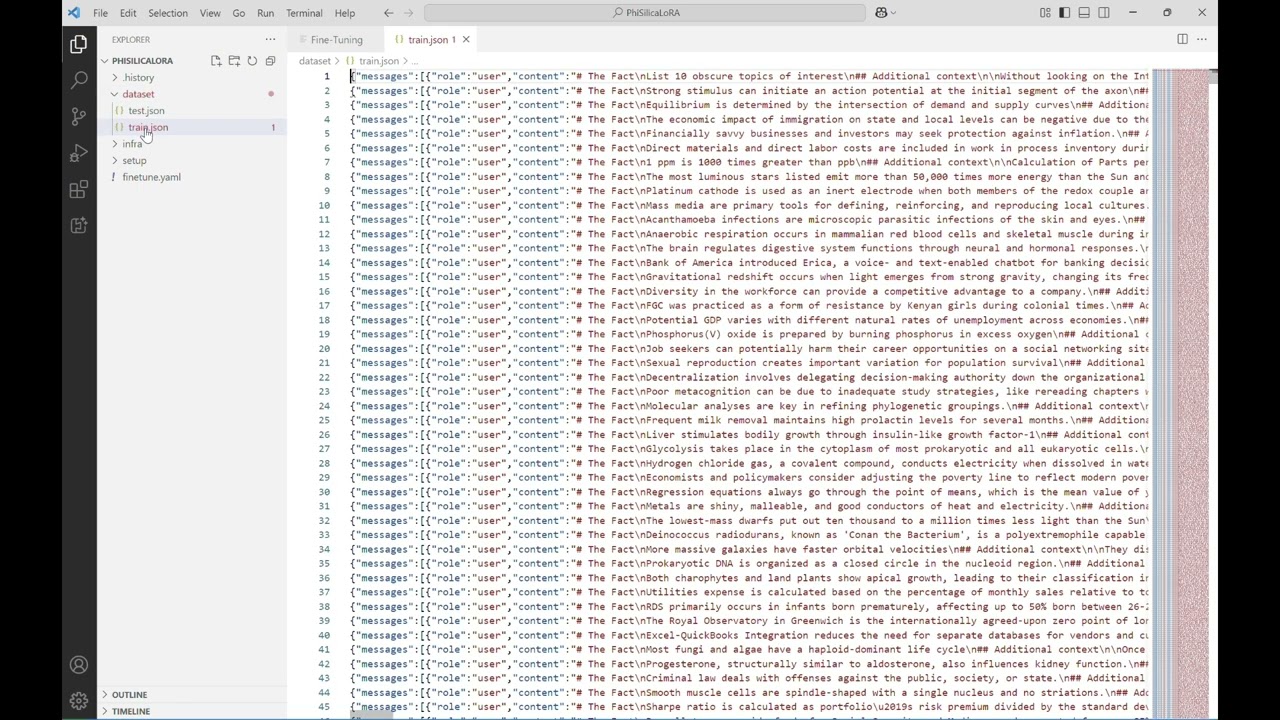Expand the OUTLINE section
This screenshot has width=1280, height=720.
click(129, 694)
